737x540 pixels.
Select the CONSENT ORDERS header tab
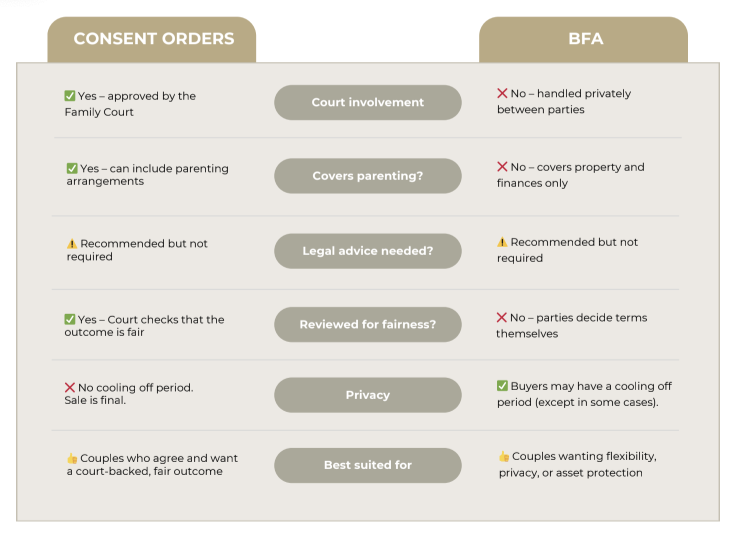pos(153,40)
